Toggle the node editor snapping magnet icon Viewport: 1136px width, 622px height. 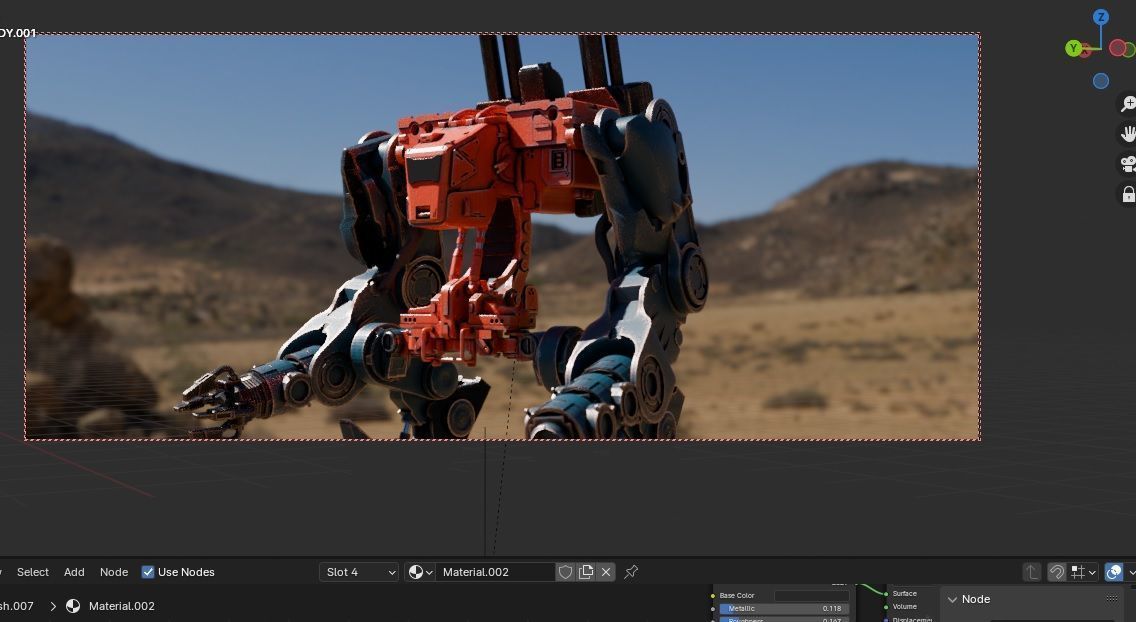coord(1057,572)
